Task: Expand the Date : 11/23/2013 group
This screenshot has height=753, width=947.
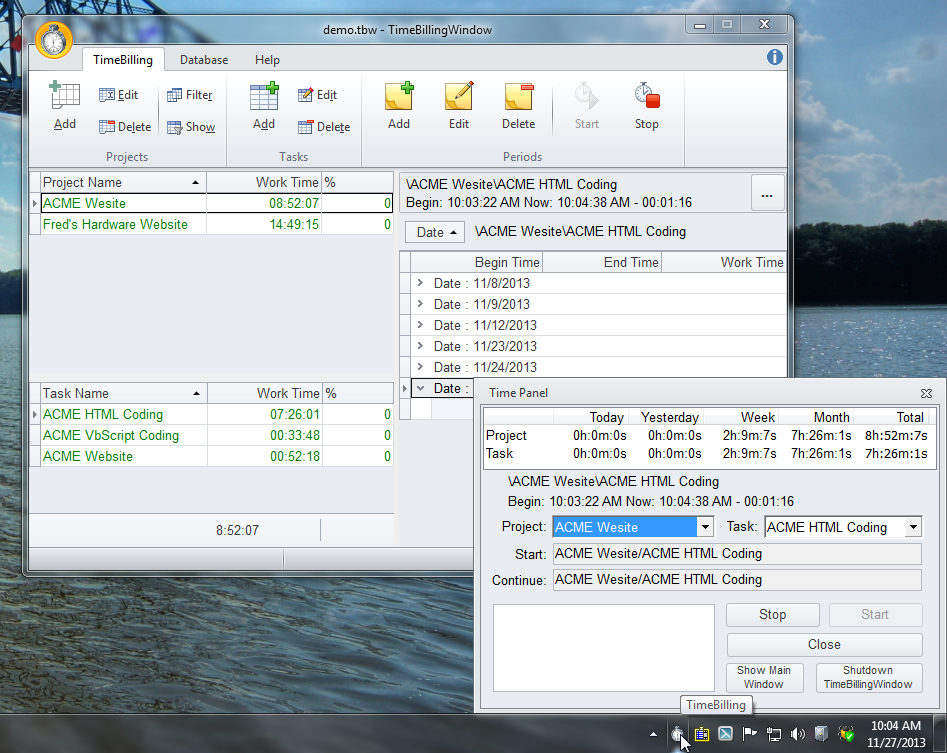Action: click(421, 346)
